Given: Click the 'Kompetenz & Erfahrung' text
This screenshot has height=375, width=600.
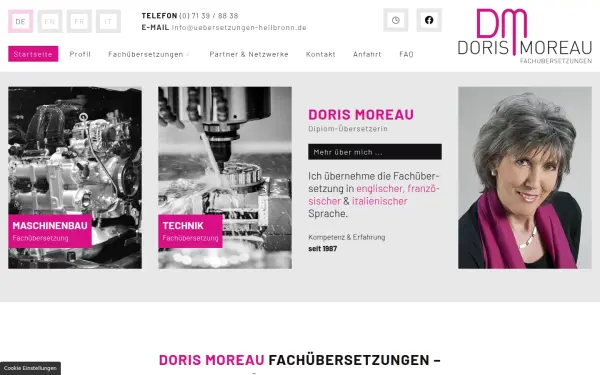Looking at the screenshot, I should pyautogui.click(x=347, y=237).
